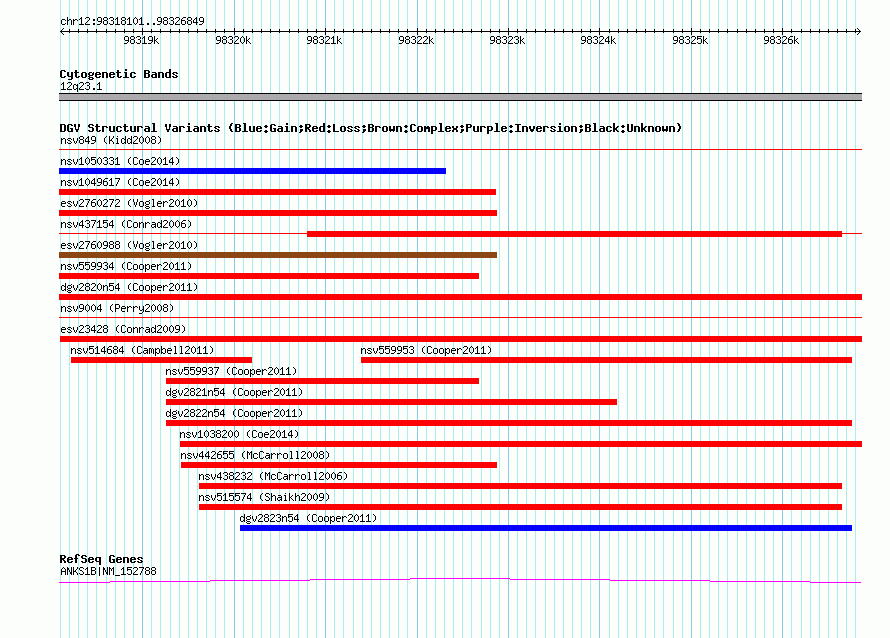Screen dimensions: 890x638
Task: Click the red bar under nsv559953 (Cooper2011)
Action: tap(606, 360)
